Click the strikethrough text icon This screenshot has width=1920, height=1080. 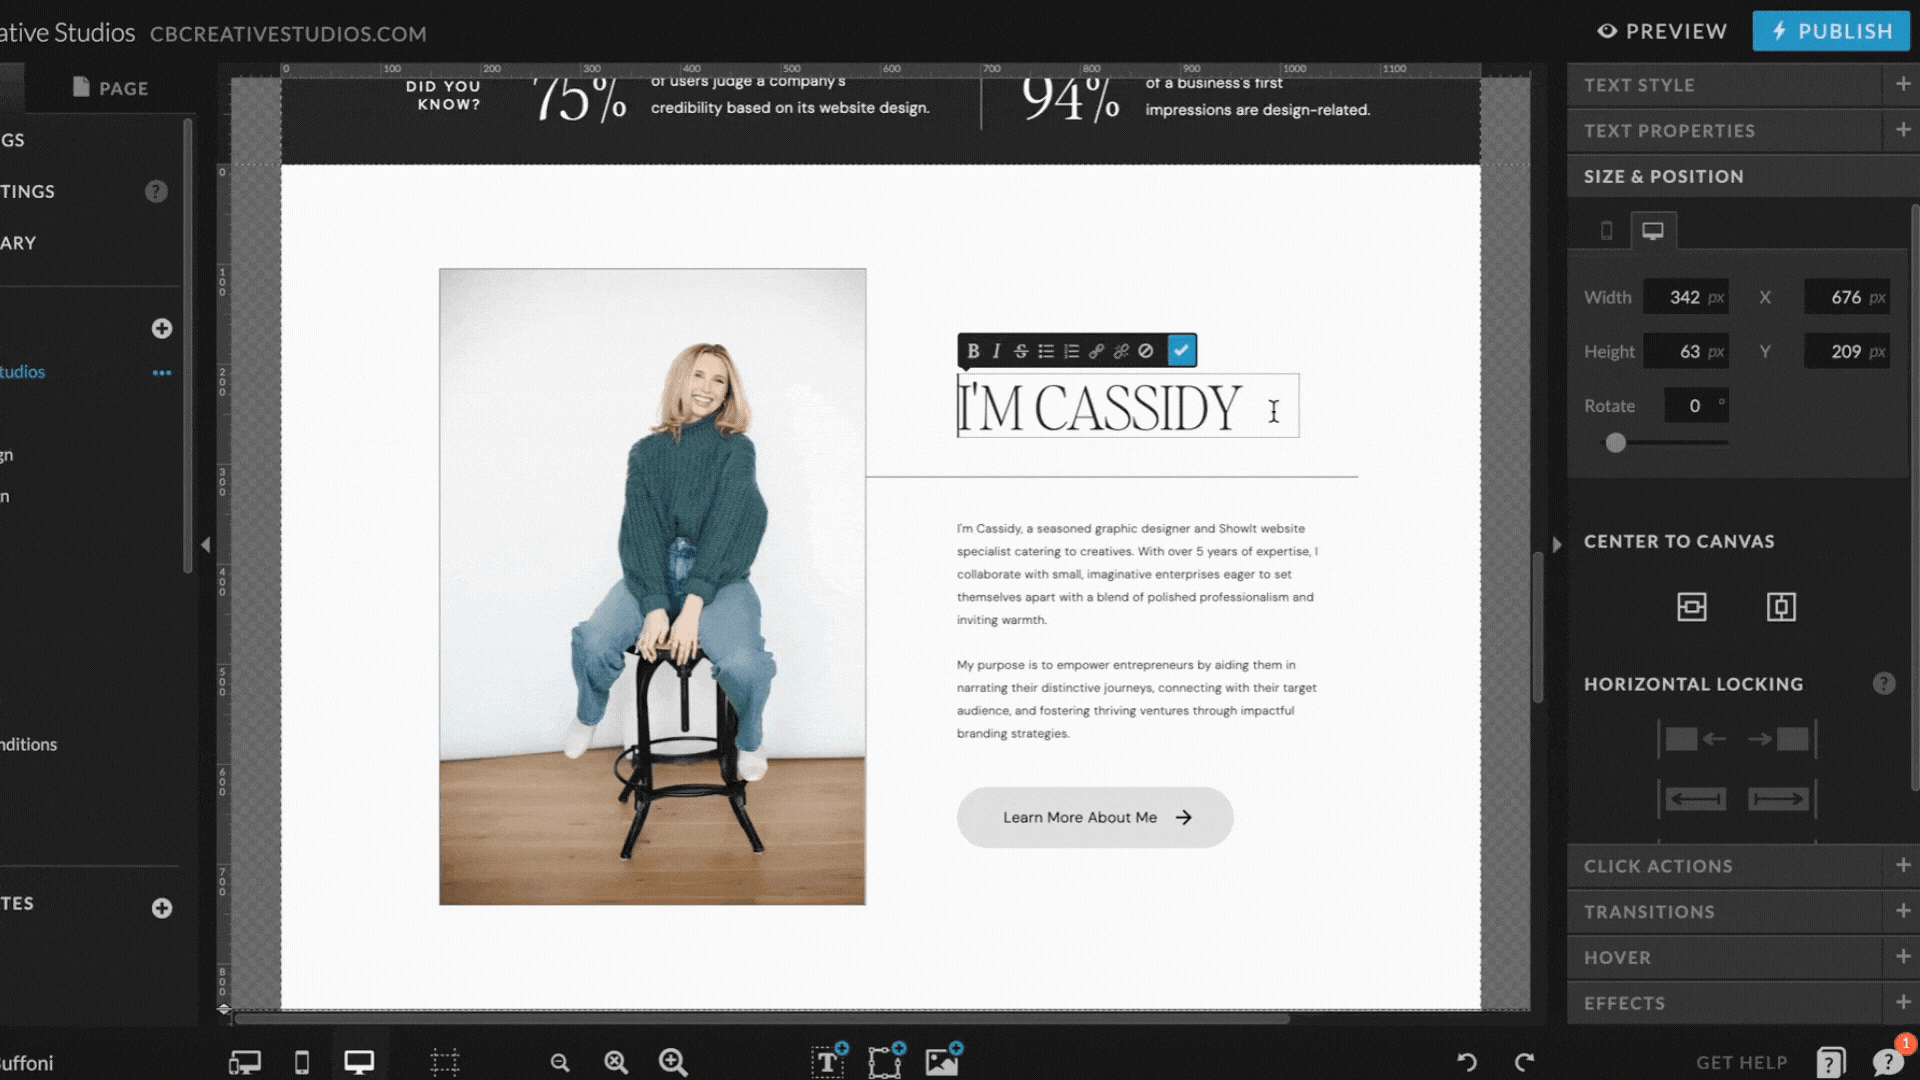pyautogui.click(x=1021, y=351)
